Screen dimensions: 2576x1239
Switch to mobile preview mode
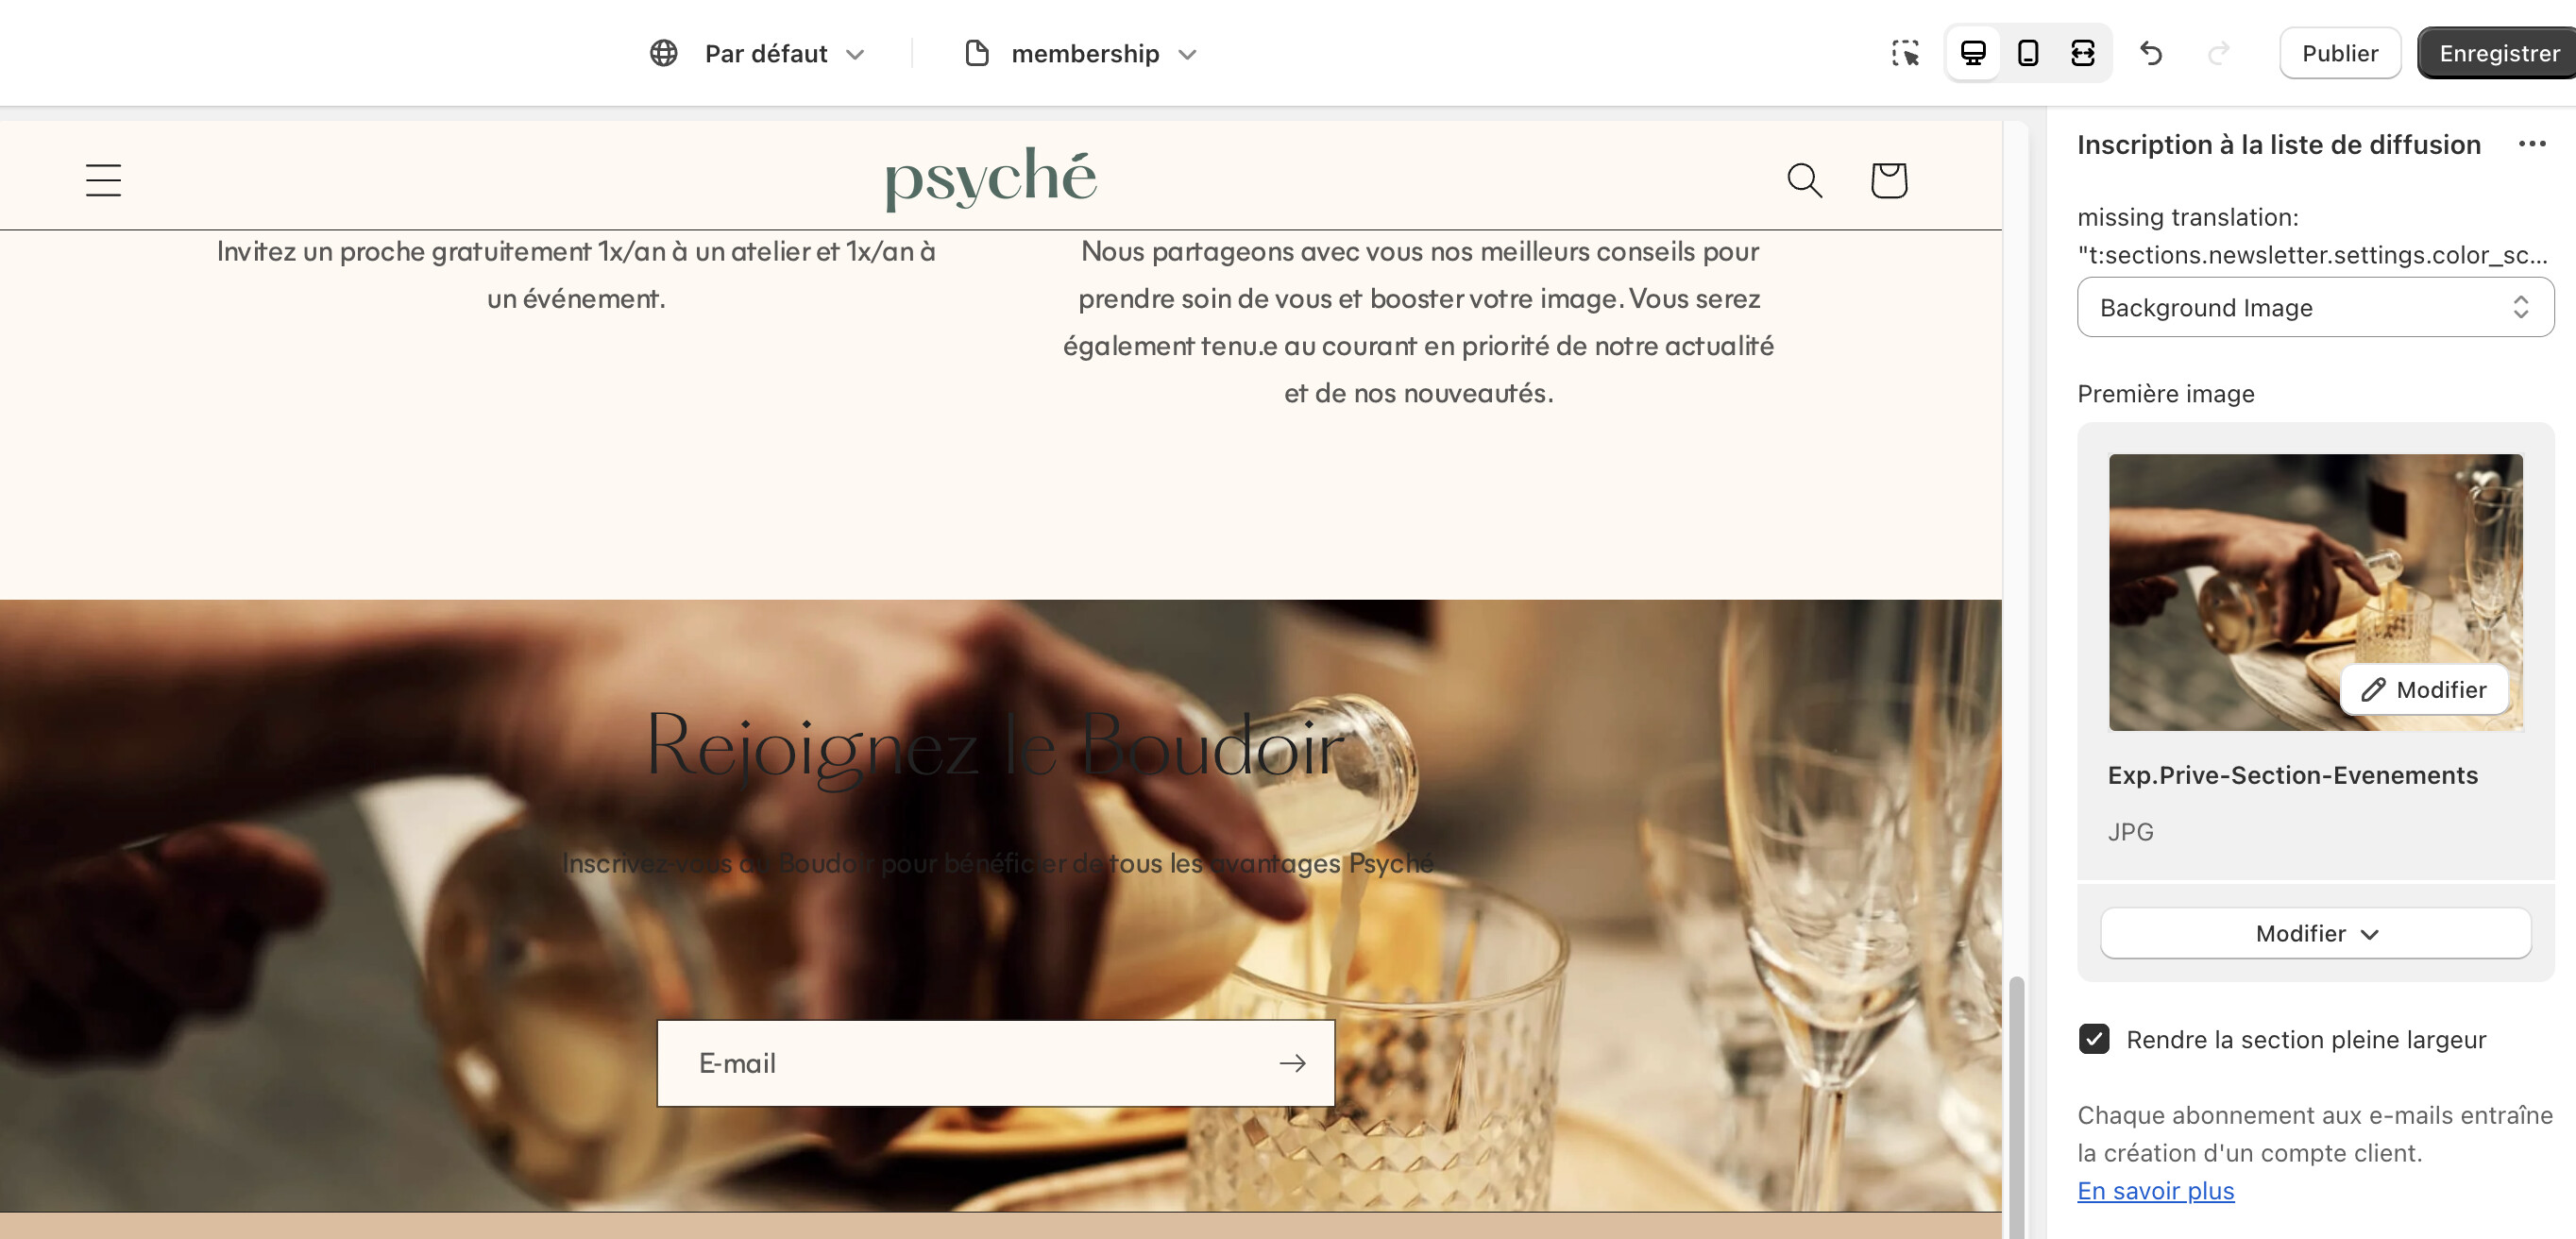[x=2028, y=53]
